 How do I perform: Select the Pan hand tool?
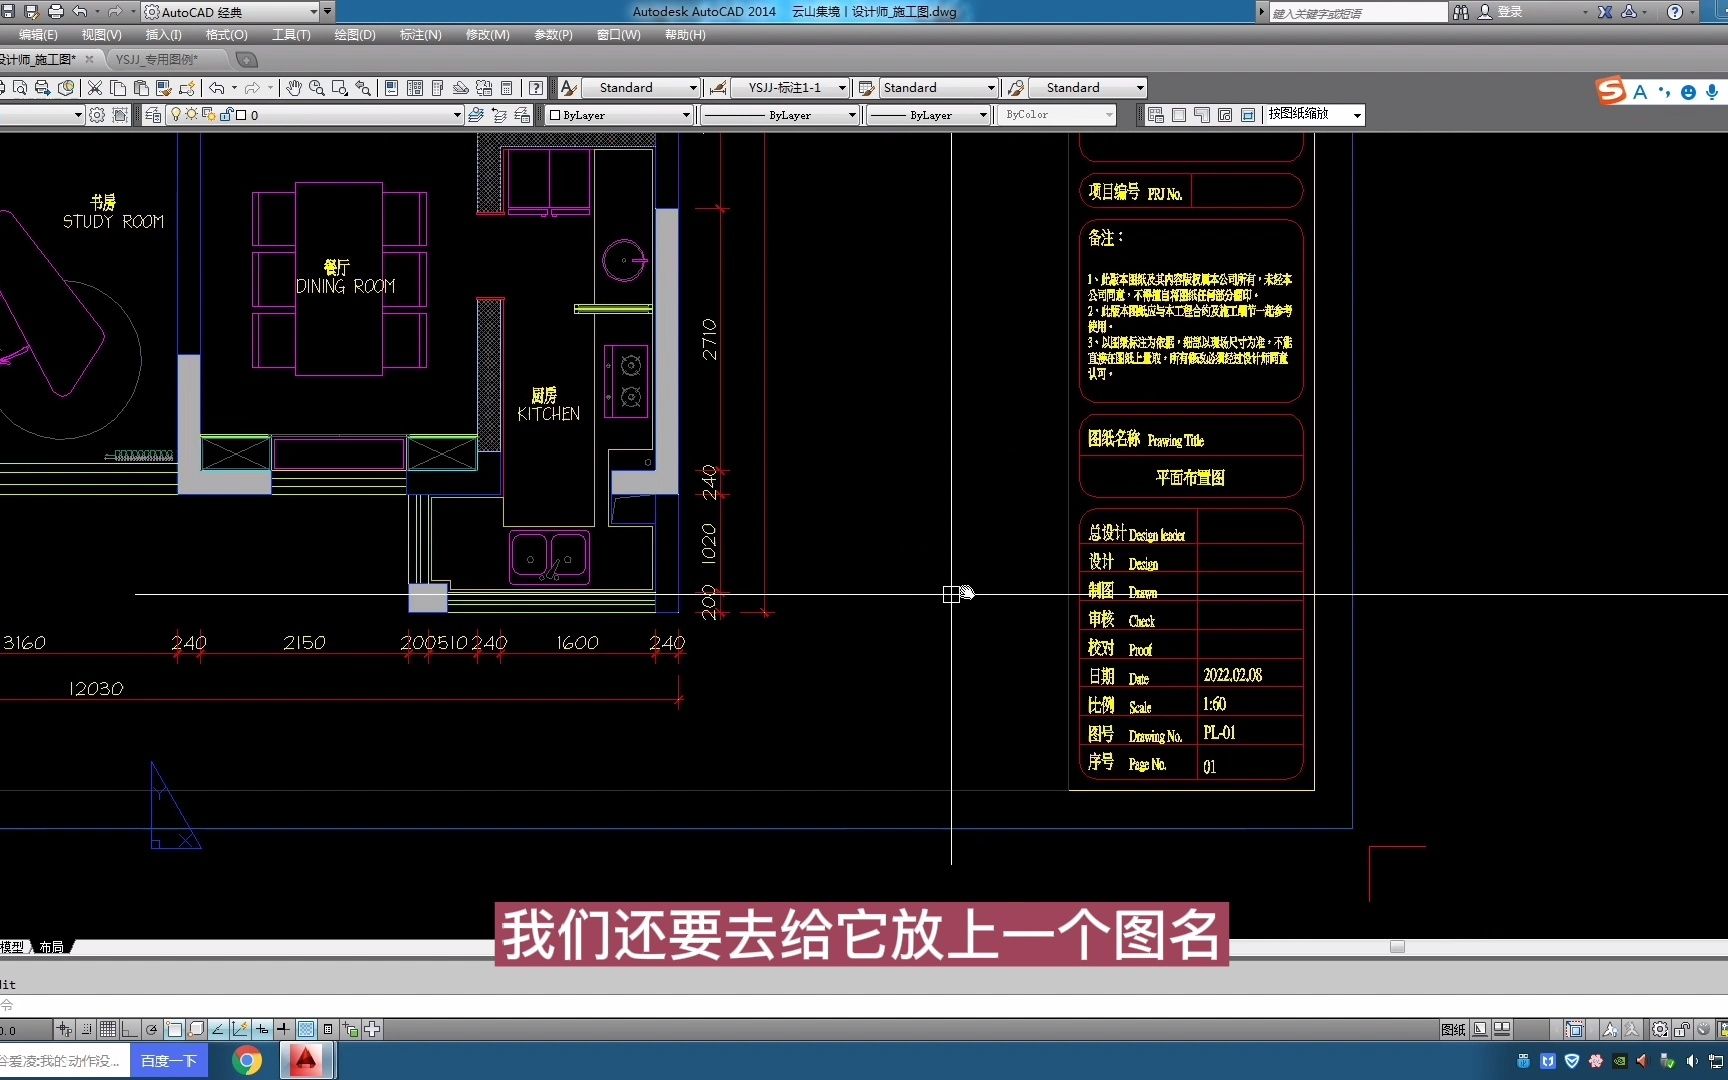click(x=293, y=88)
